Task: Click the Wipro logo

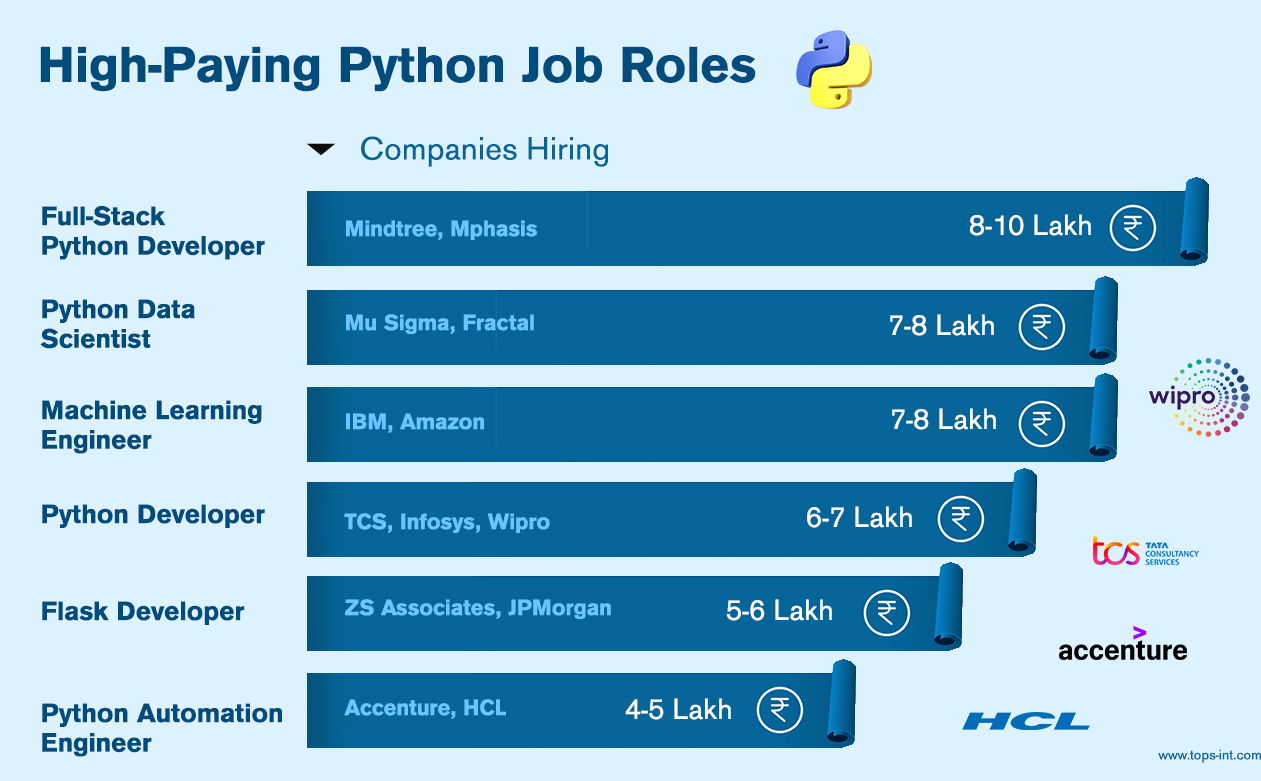Action: click(1199, 397)
